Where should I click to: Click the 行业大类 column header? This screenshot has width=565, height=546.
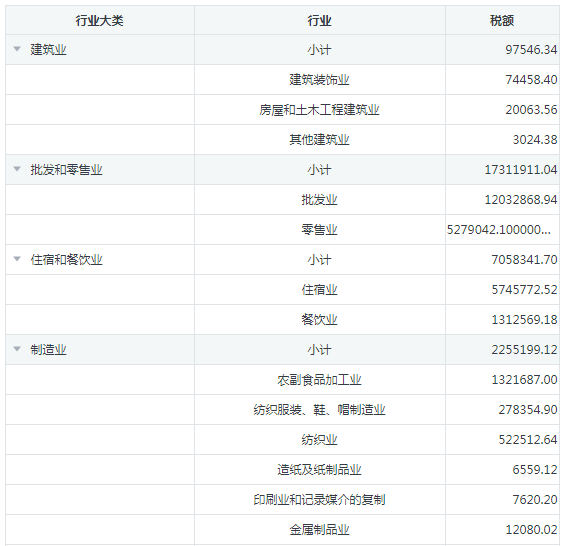tap(100, 21)
